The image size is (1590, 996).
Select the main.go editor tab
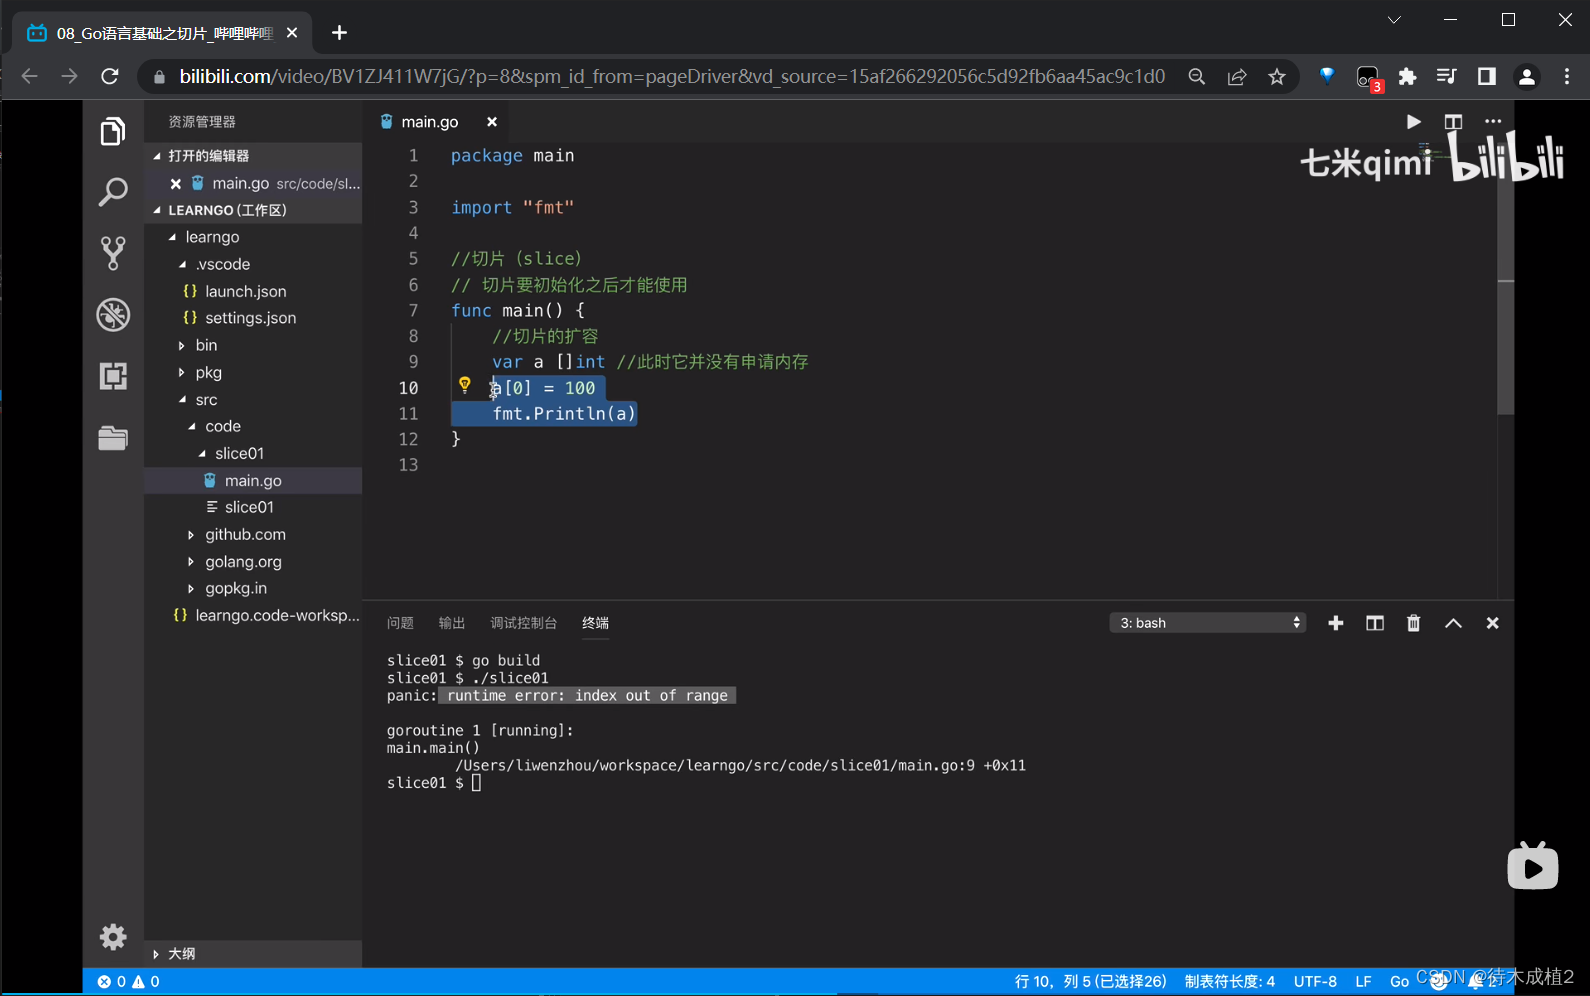click(x=430, y=122)
